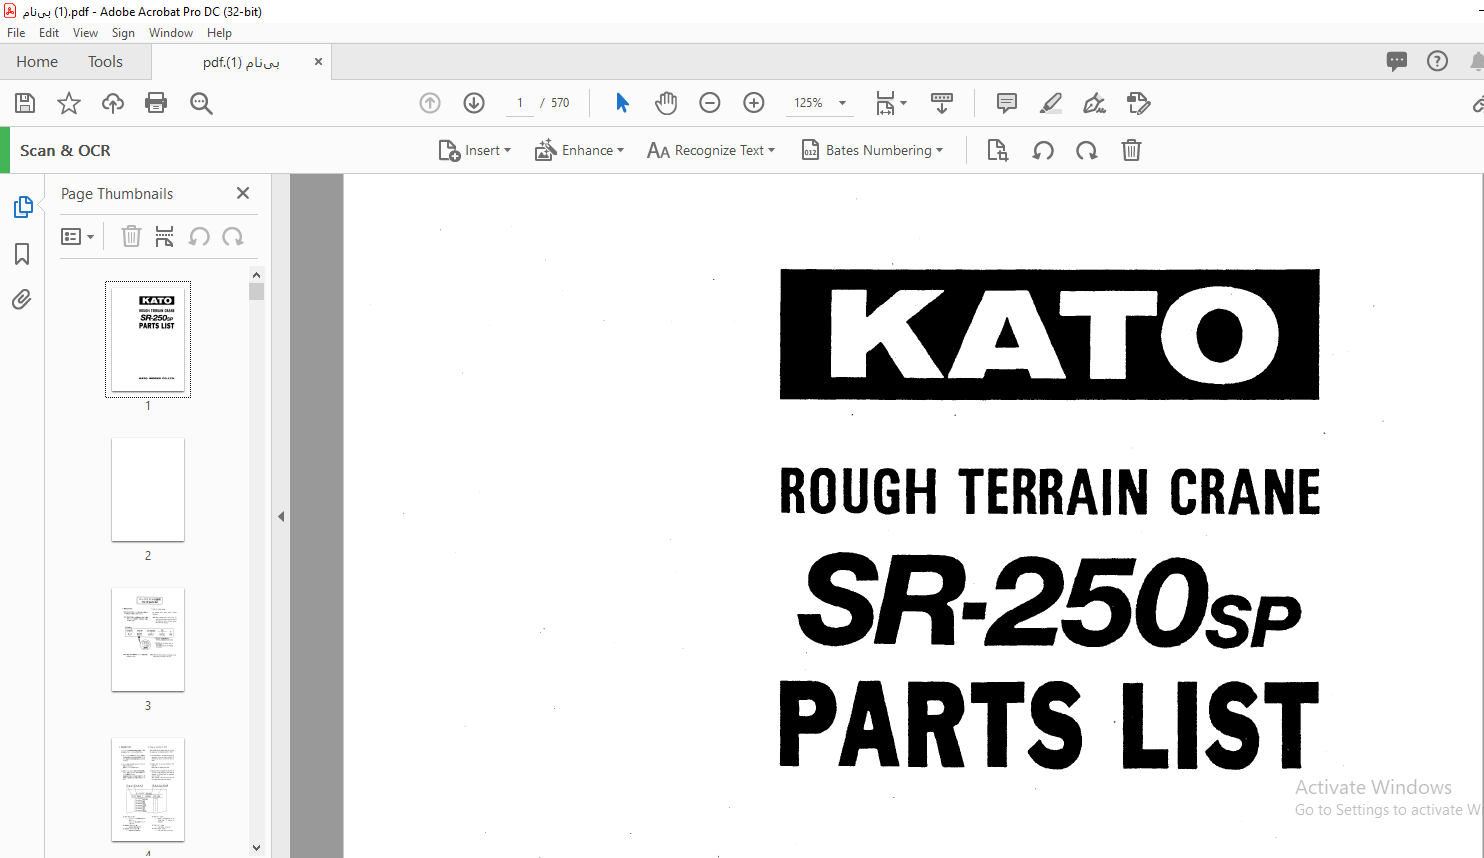The image size is (1484, 858).
Task: Open the Window menu
Action: point(171,33)
